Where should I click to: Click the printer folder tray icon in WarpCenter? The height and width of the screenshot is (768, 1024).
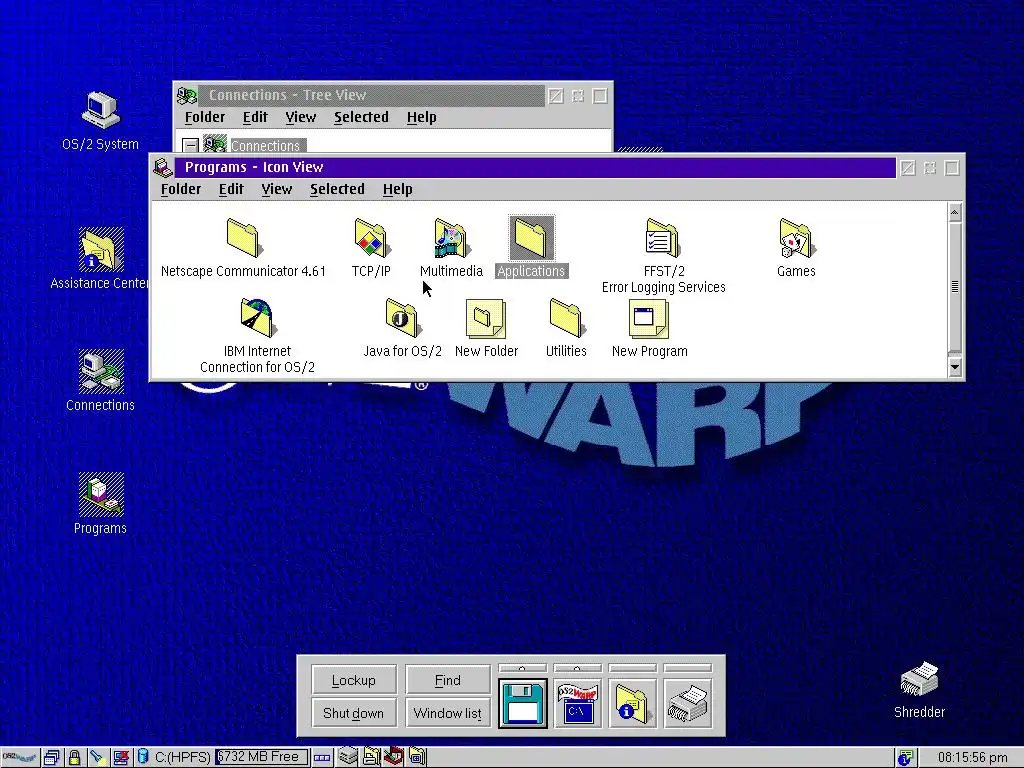pos(371,757)
